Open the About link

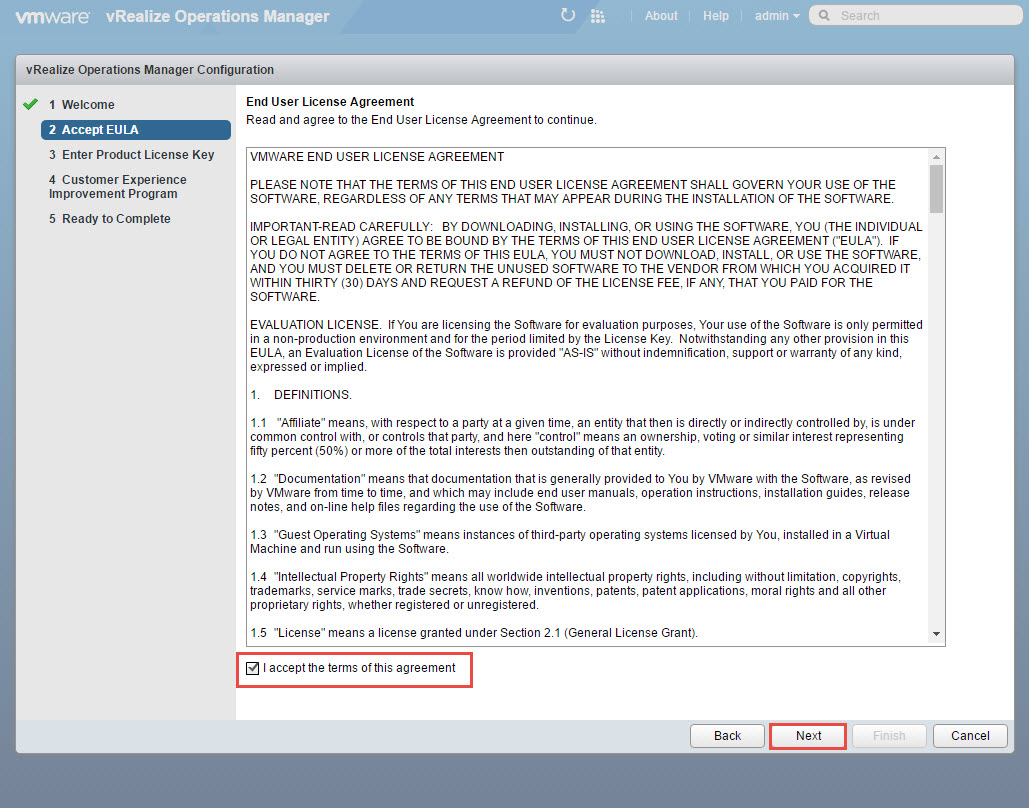click(x=661, y=16)
